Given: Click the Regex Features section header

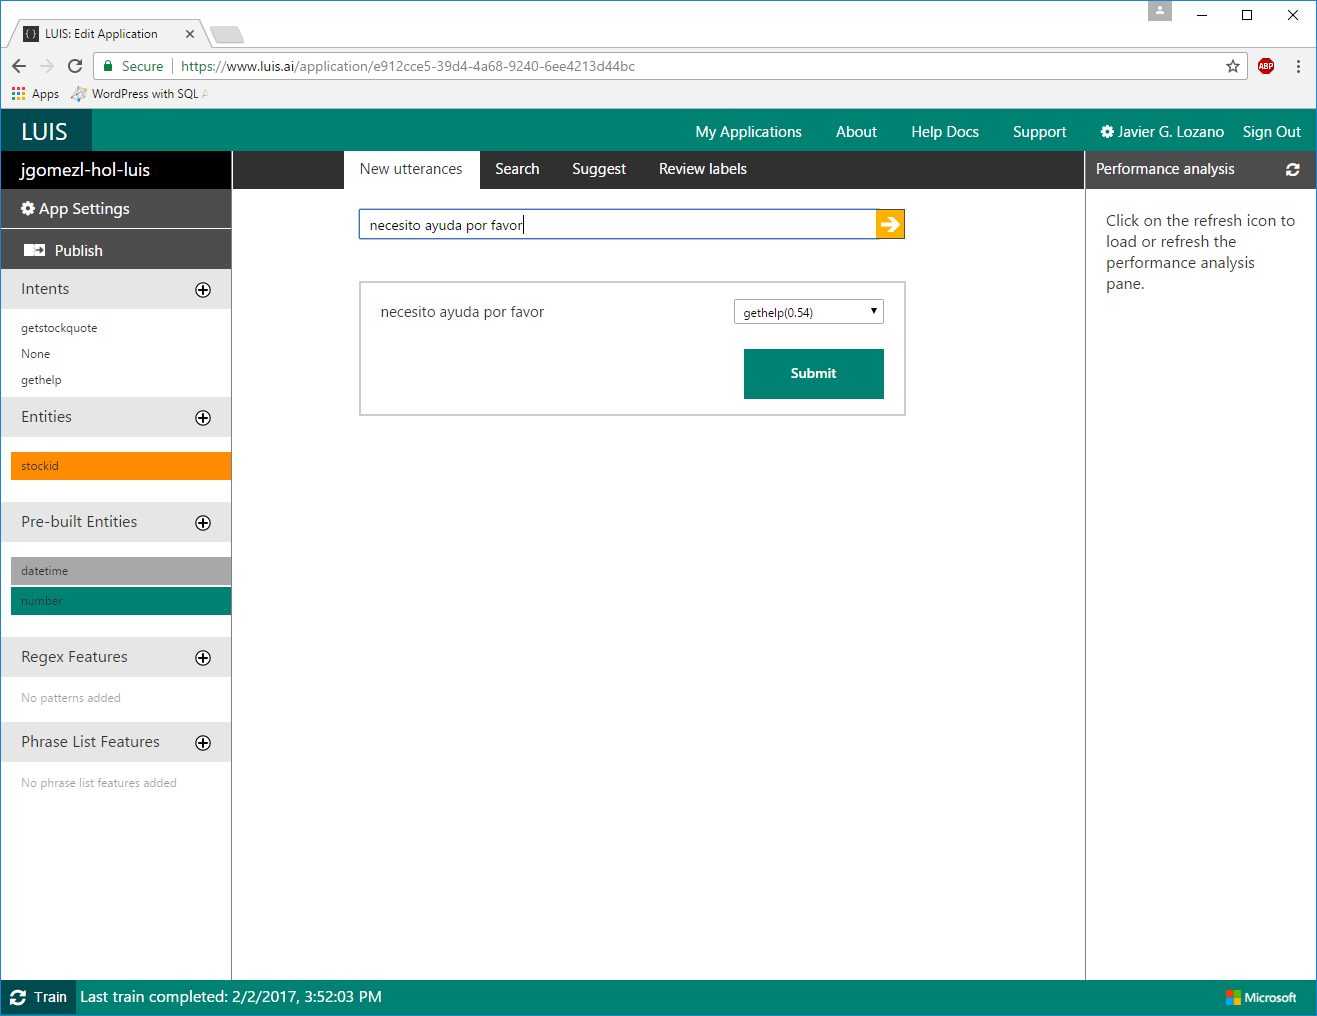Looking at the screenshot, I should point(74,657).
